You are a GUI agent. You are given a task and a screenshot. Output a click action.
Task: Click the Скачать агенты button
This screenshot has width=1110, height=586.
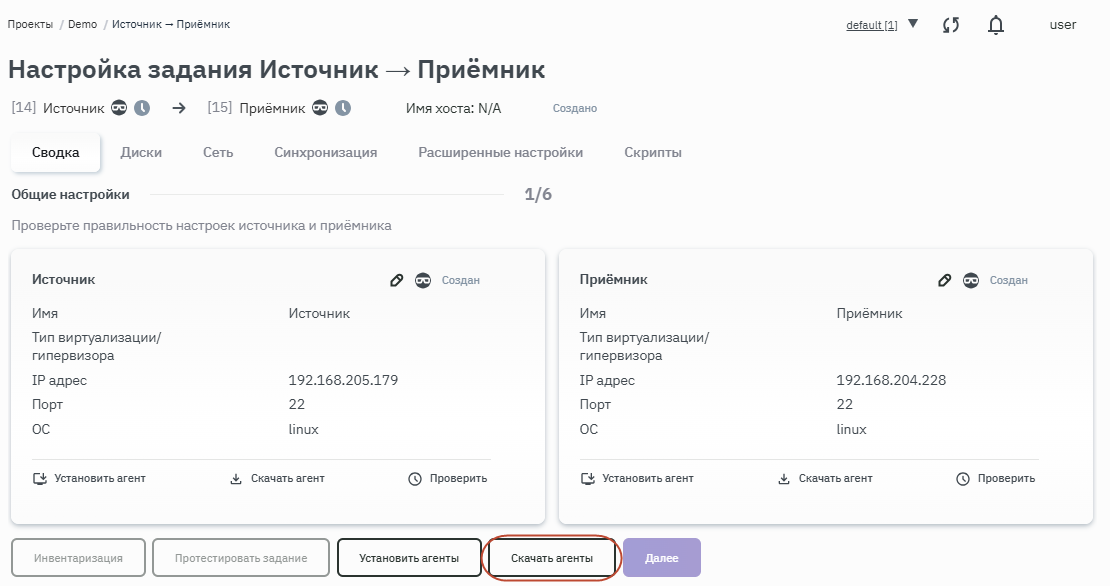[552, 558]
